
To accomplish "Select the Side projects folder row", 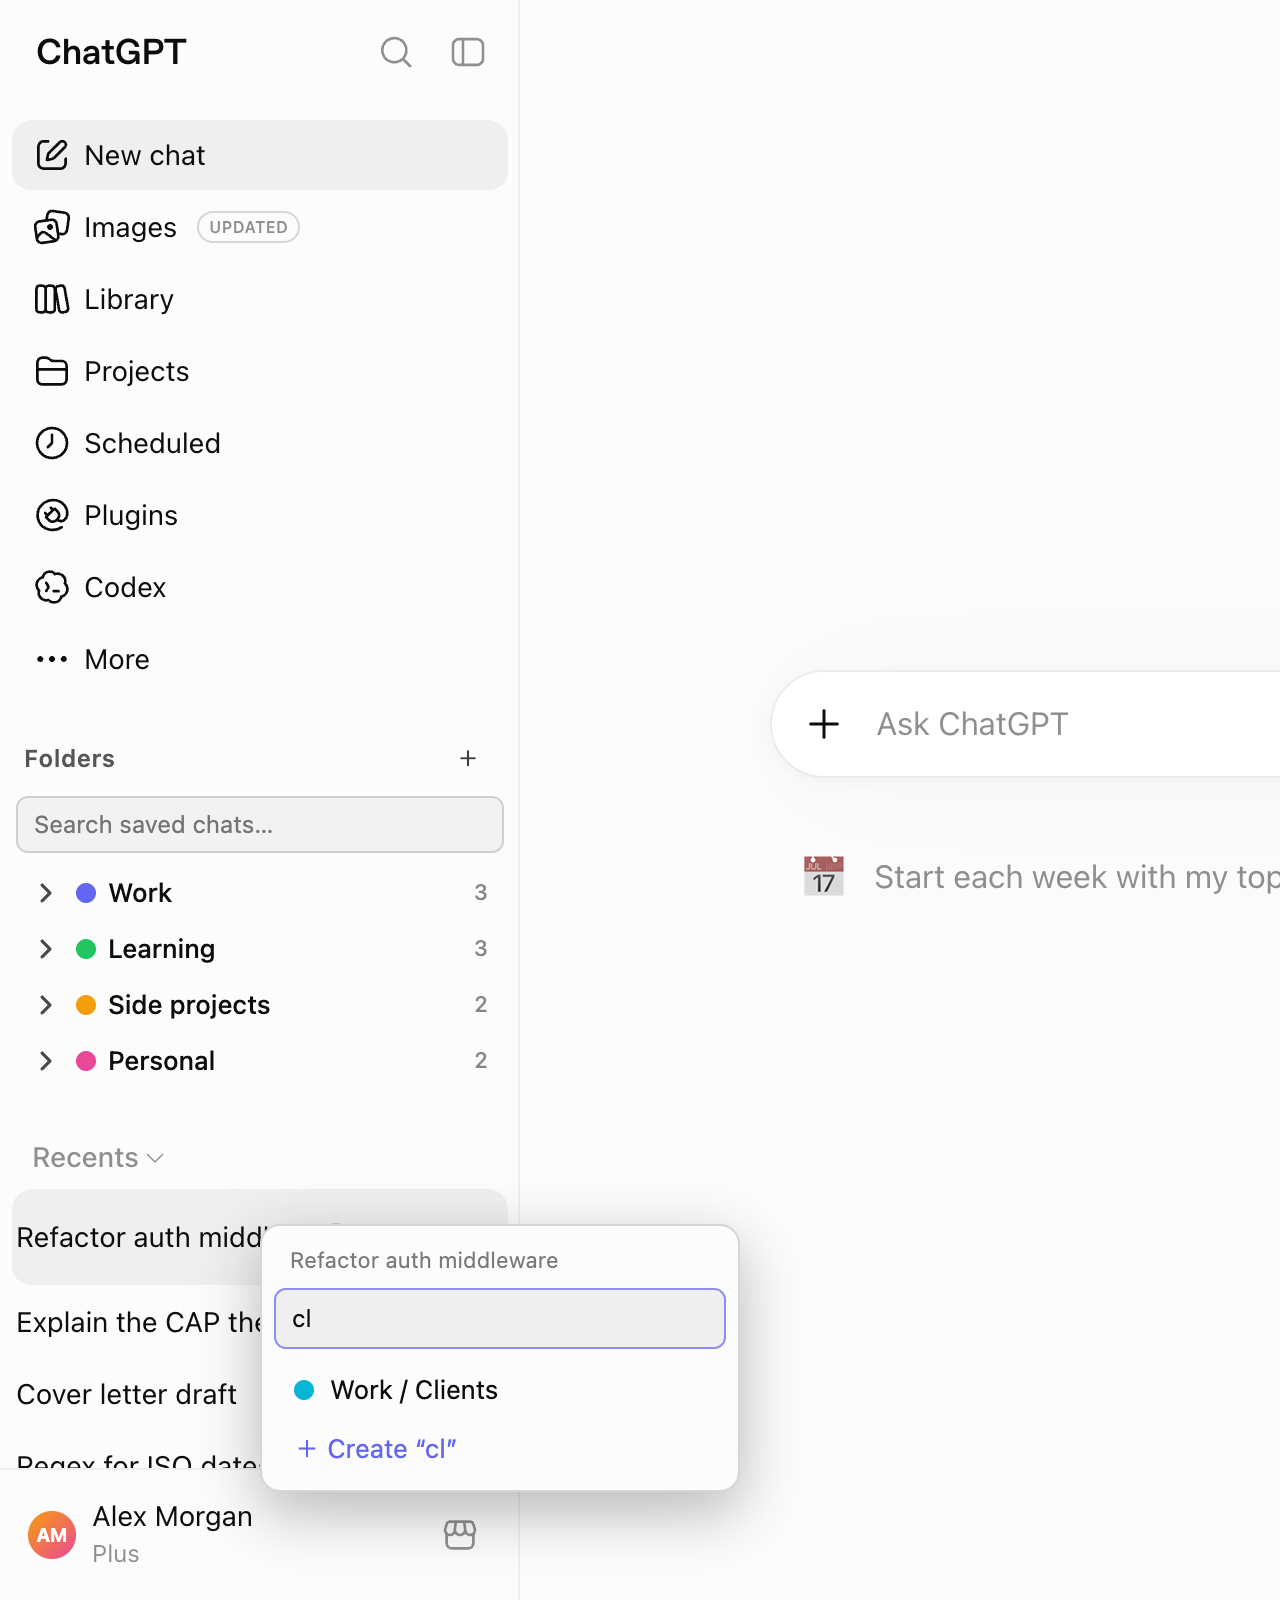I will point(260,1005).
